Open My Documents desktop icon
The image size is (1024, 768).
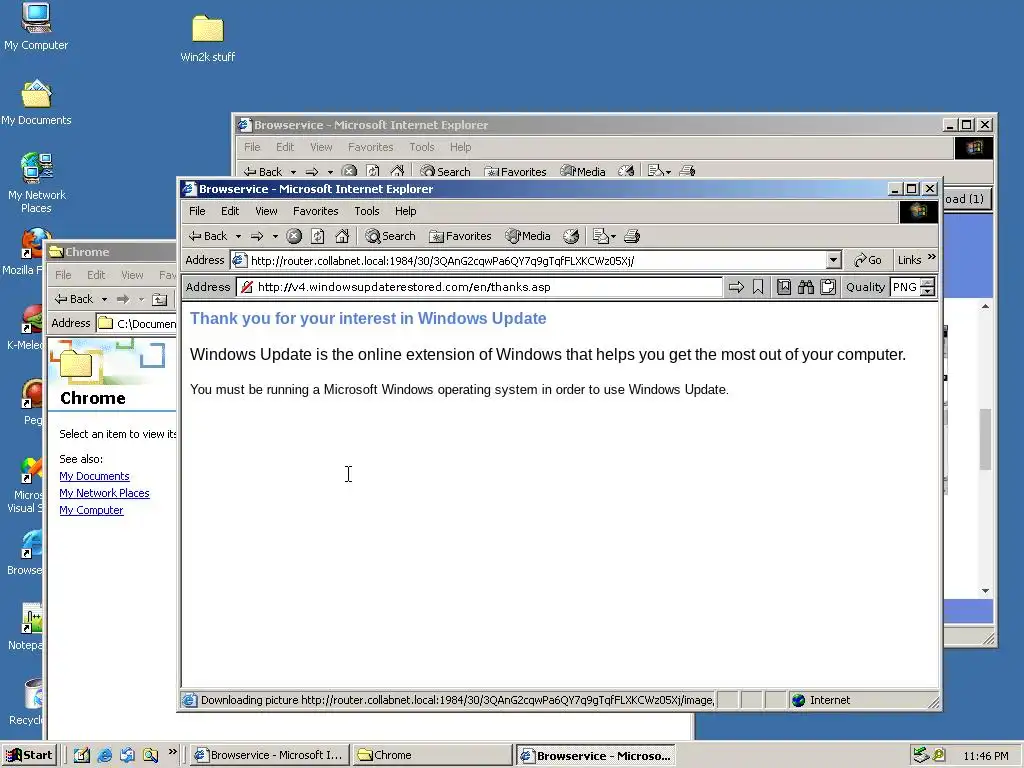pyautogui.click(x=36, y=103)
